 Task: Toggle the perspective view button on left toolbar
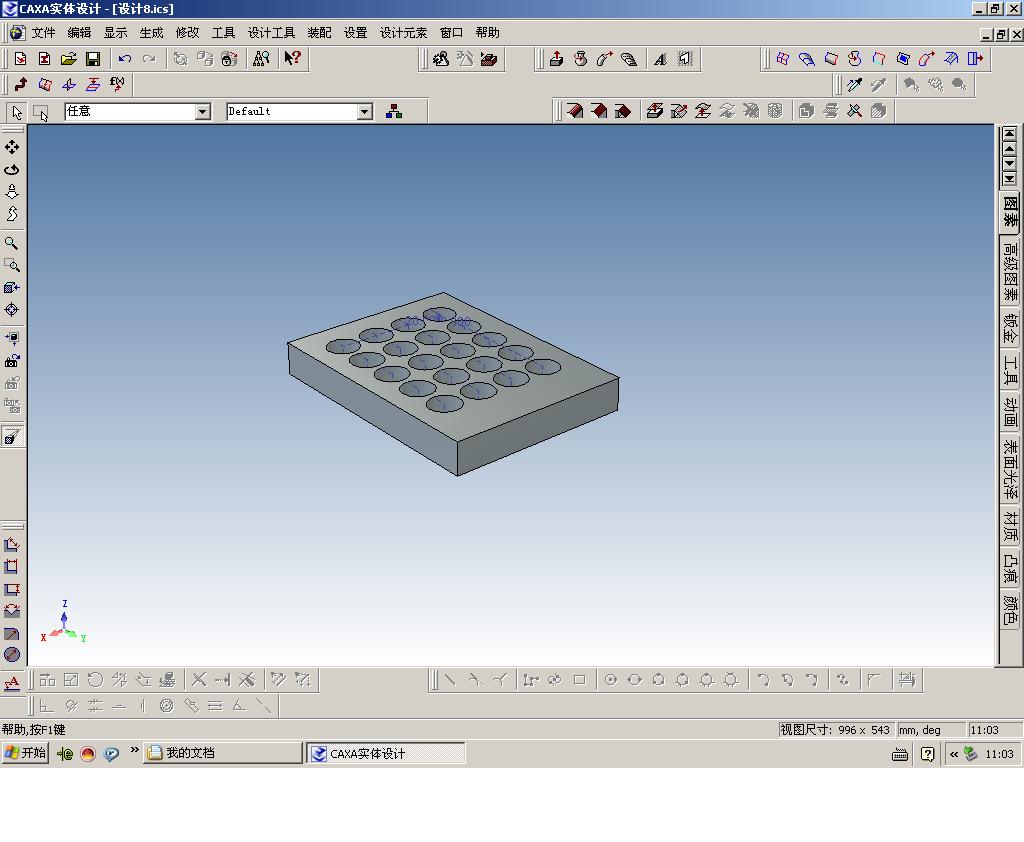click(x=12, y=436)
